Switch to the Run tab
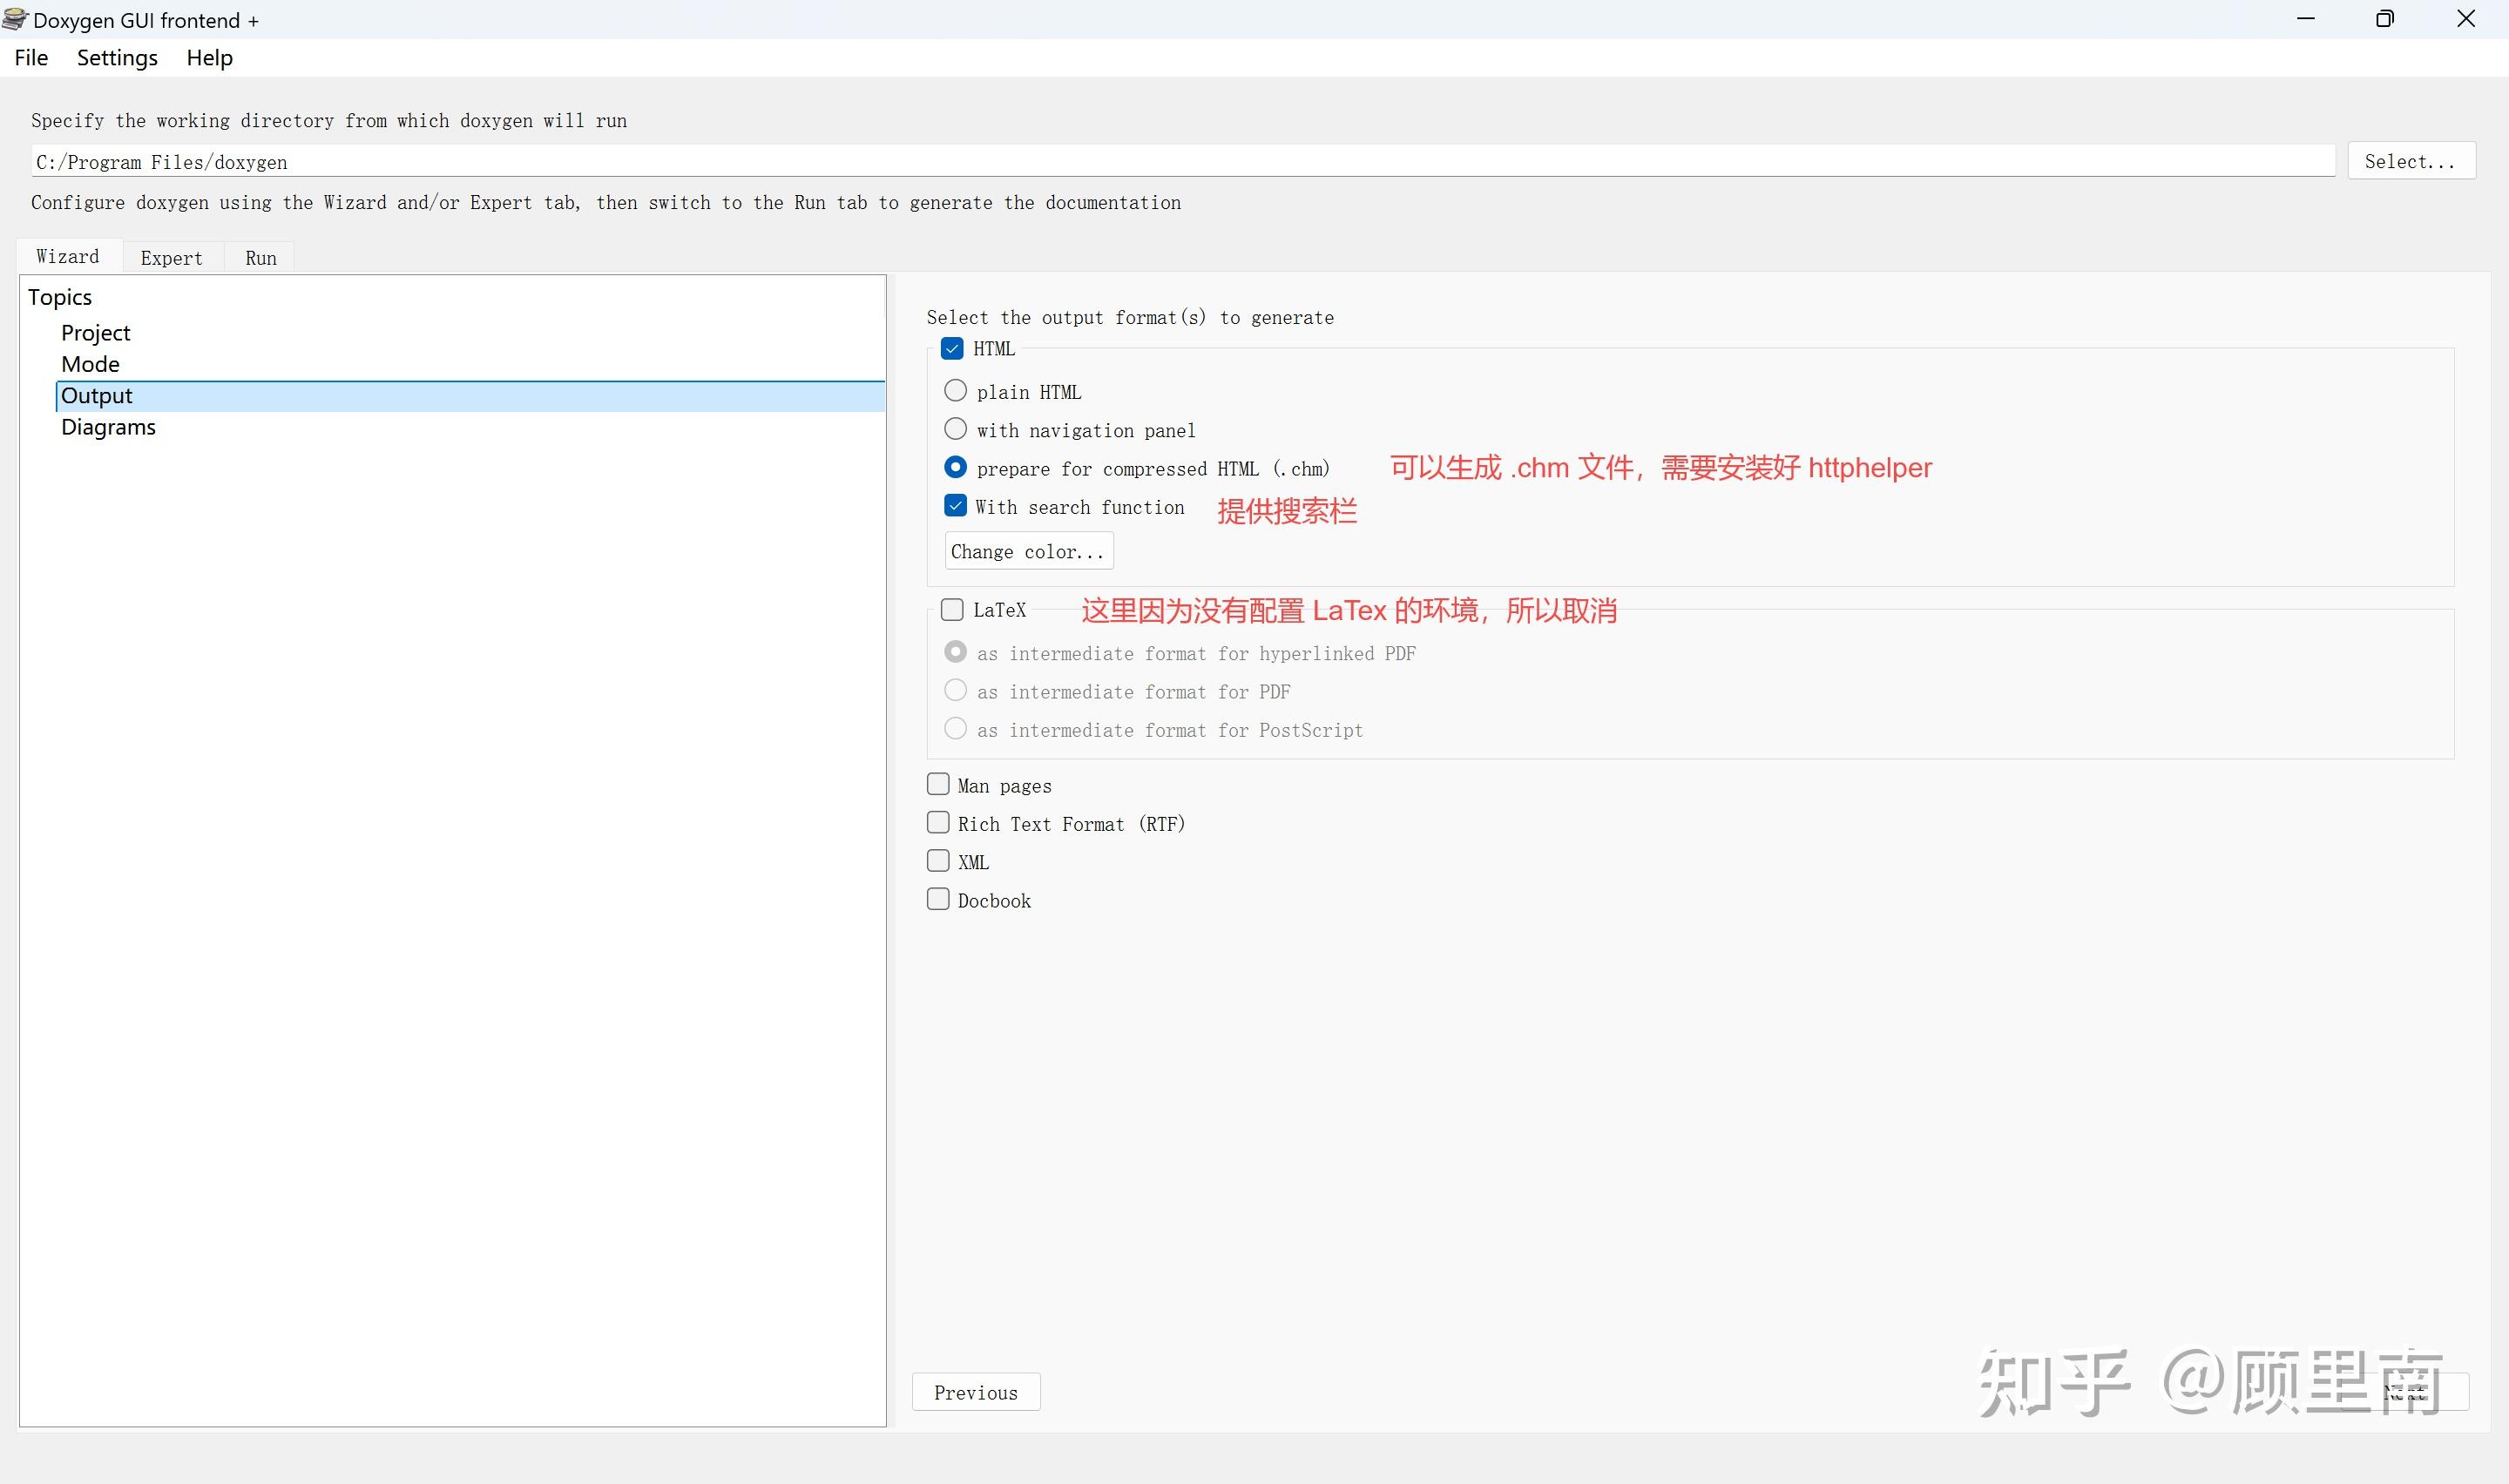The height and width of the screenshot is (1484, 2509). click(261, 258)
